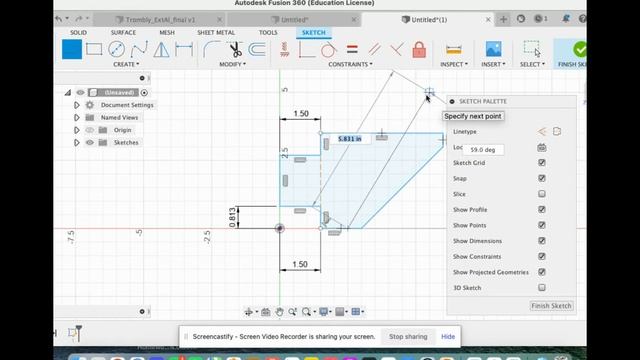Apply the Fix/Unfix lock constraint
640x360 pixels.
pyautogui.click(x=419, y=49)
